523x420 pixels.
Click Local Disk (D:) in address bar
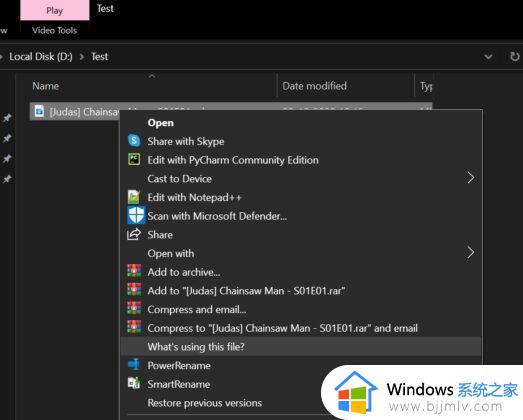(x=41, y=57)
